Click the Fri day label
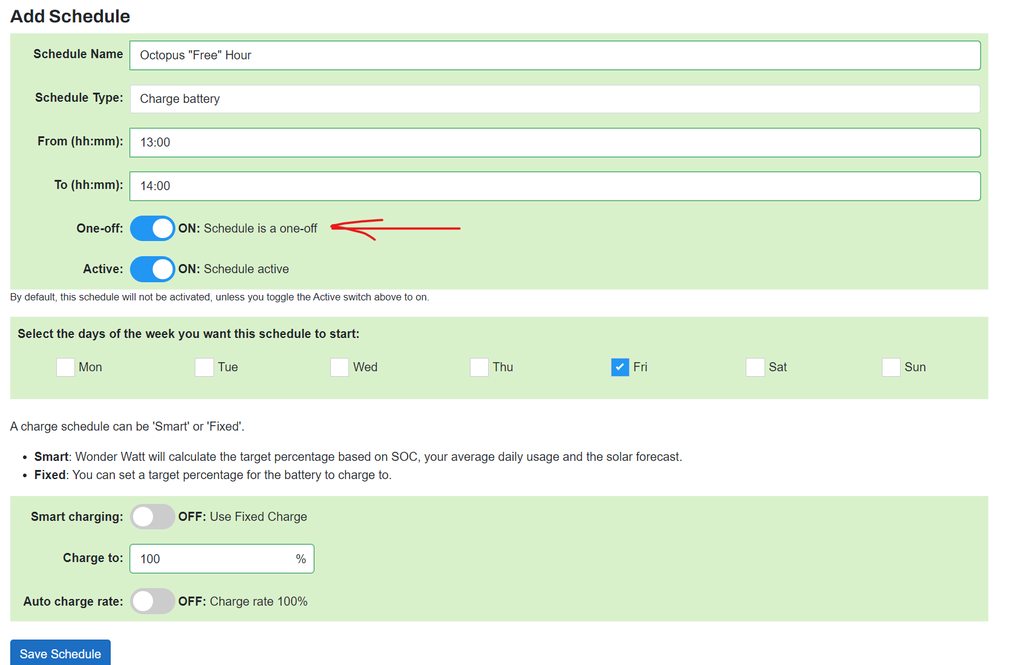The image size is (1024, 665). click(x=640, y=367)
